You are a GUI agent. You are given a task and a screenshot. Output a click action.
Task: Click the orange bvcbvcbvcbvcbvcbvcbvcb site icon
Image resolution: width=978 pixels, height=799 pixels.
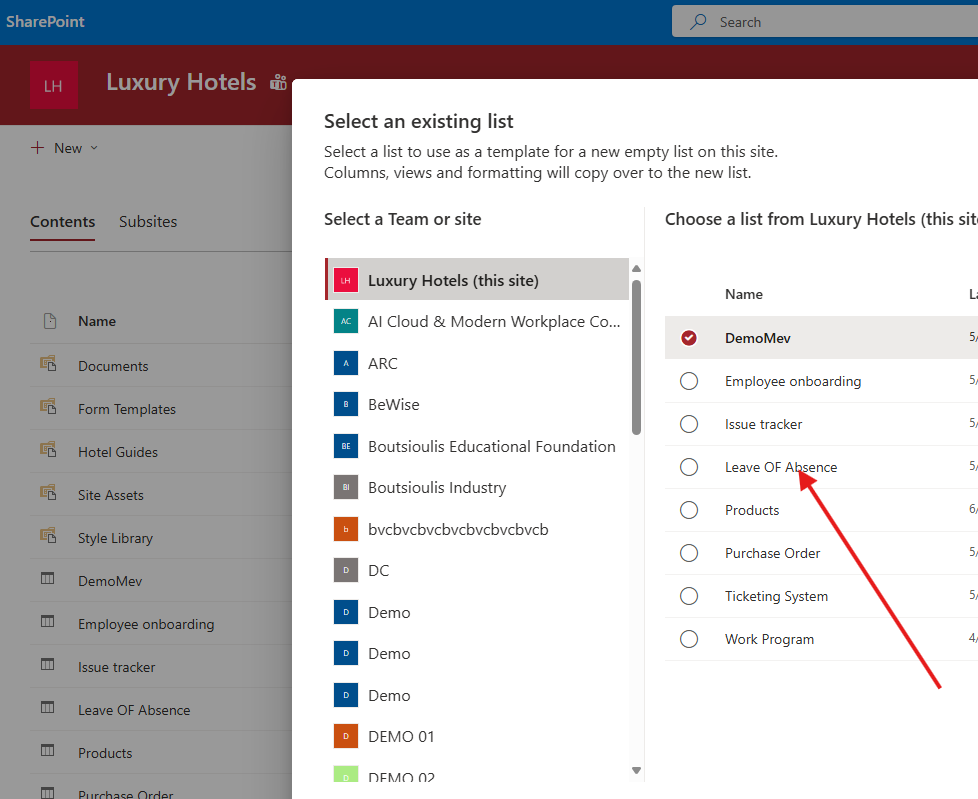[346, 529]
